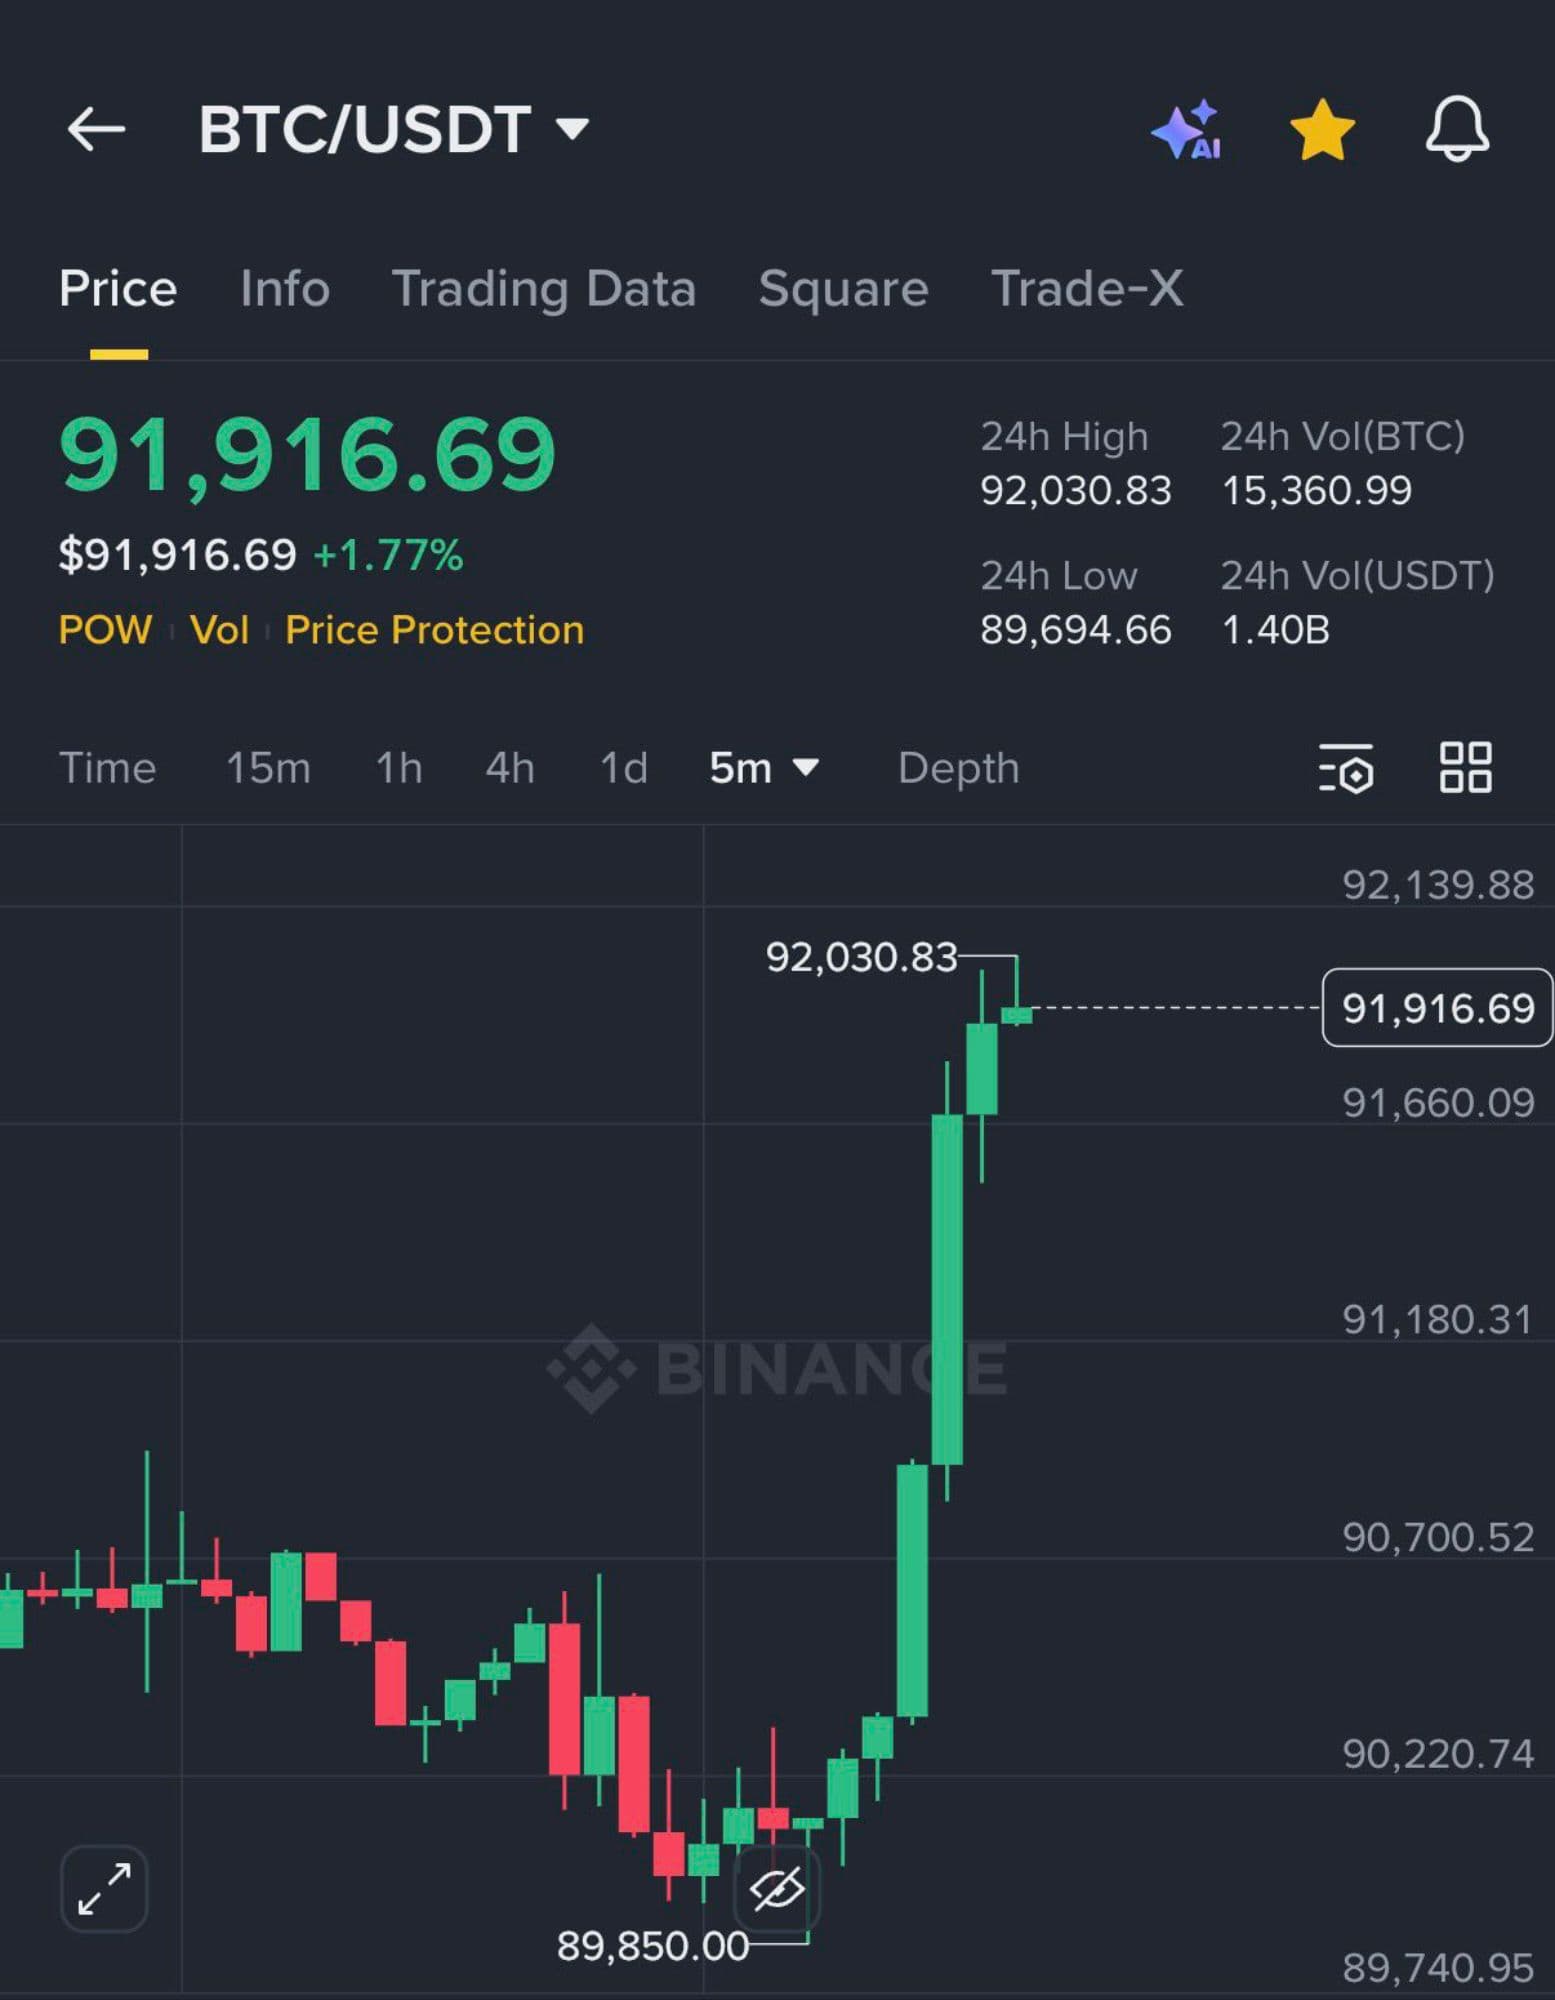Tap the Price Protection tag

(434, 630)
